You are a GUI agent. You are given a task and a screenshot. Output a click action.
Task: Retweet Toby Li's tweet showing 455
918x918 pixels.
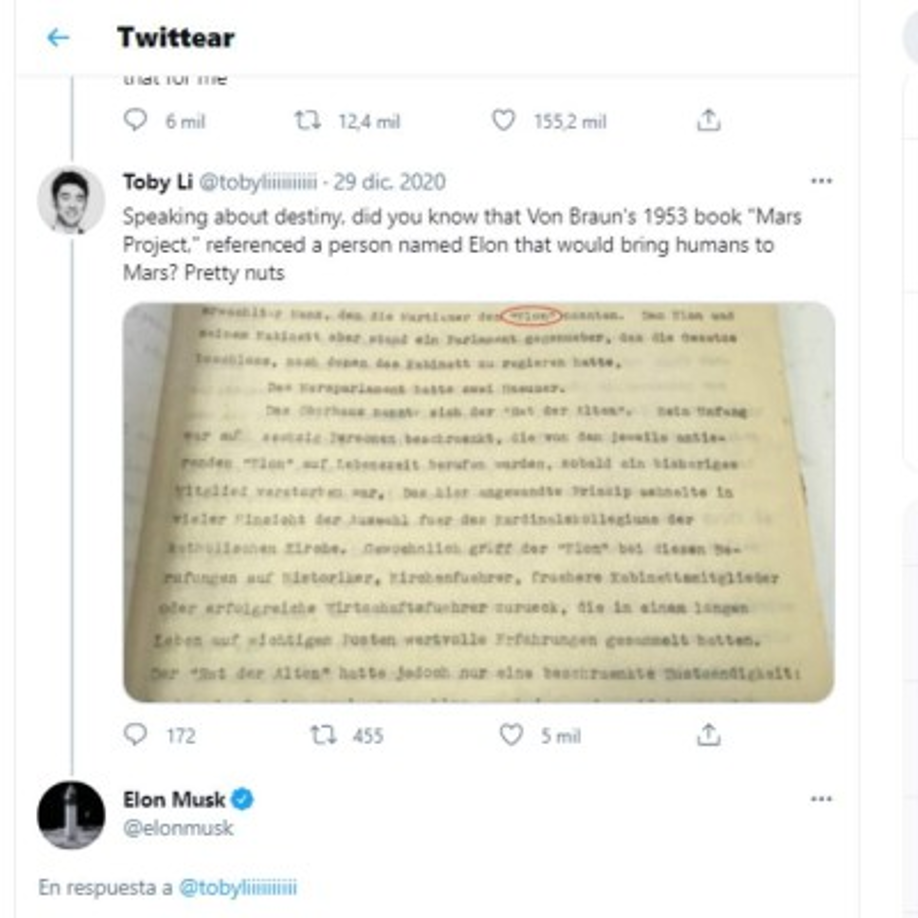[322, 735]
